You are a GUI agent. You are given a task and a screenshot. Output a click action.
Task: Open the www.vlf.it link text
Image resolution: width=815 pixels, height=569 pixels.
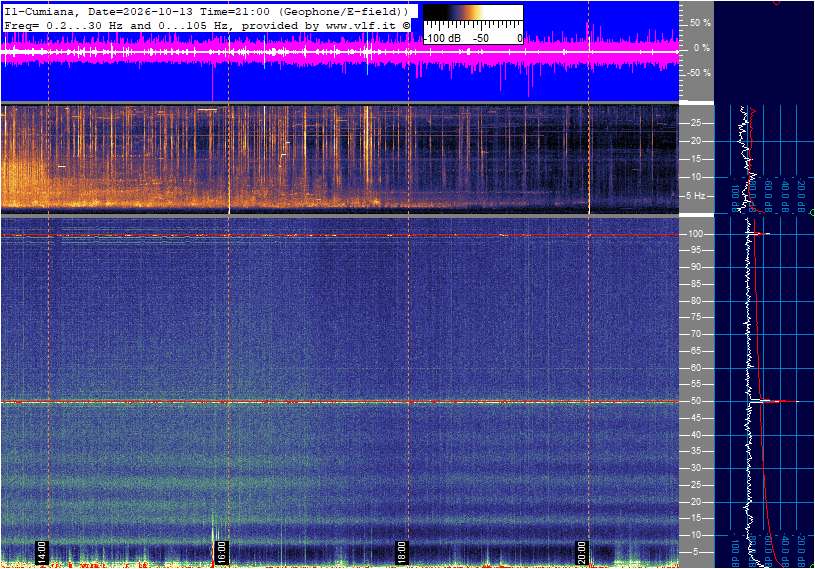tap(360, 25)
